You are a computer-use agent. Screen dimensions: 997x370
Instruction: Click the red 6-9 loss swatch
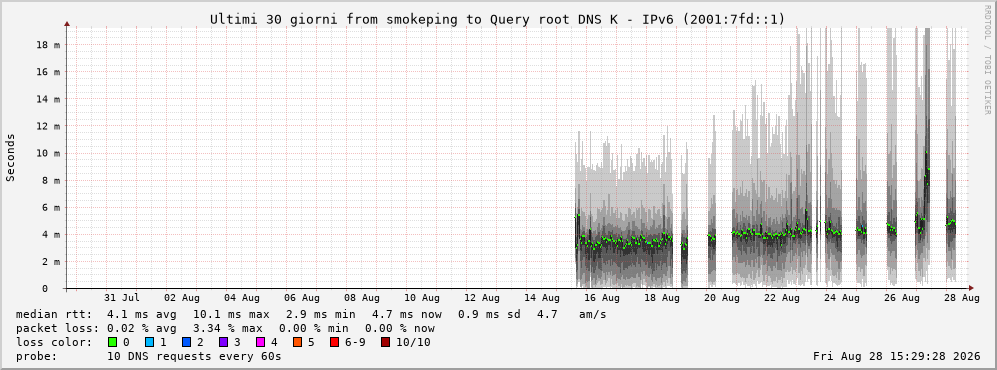click(334, 343)
